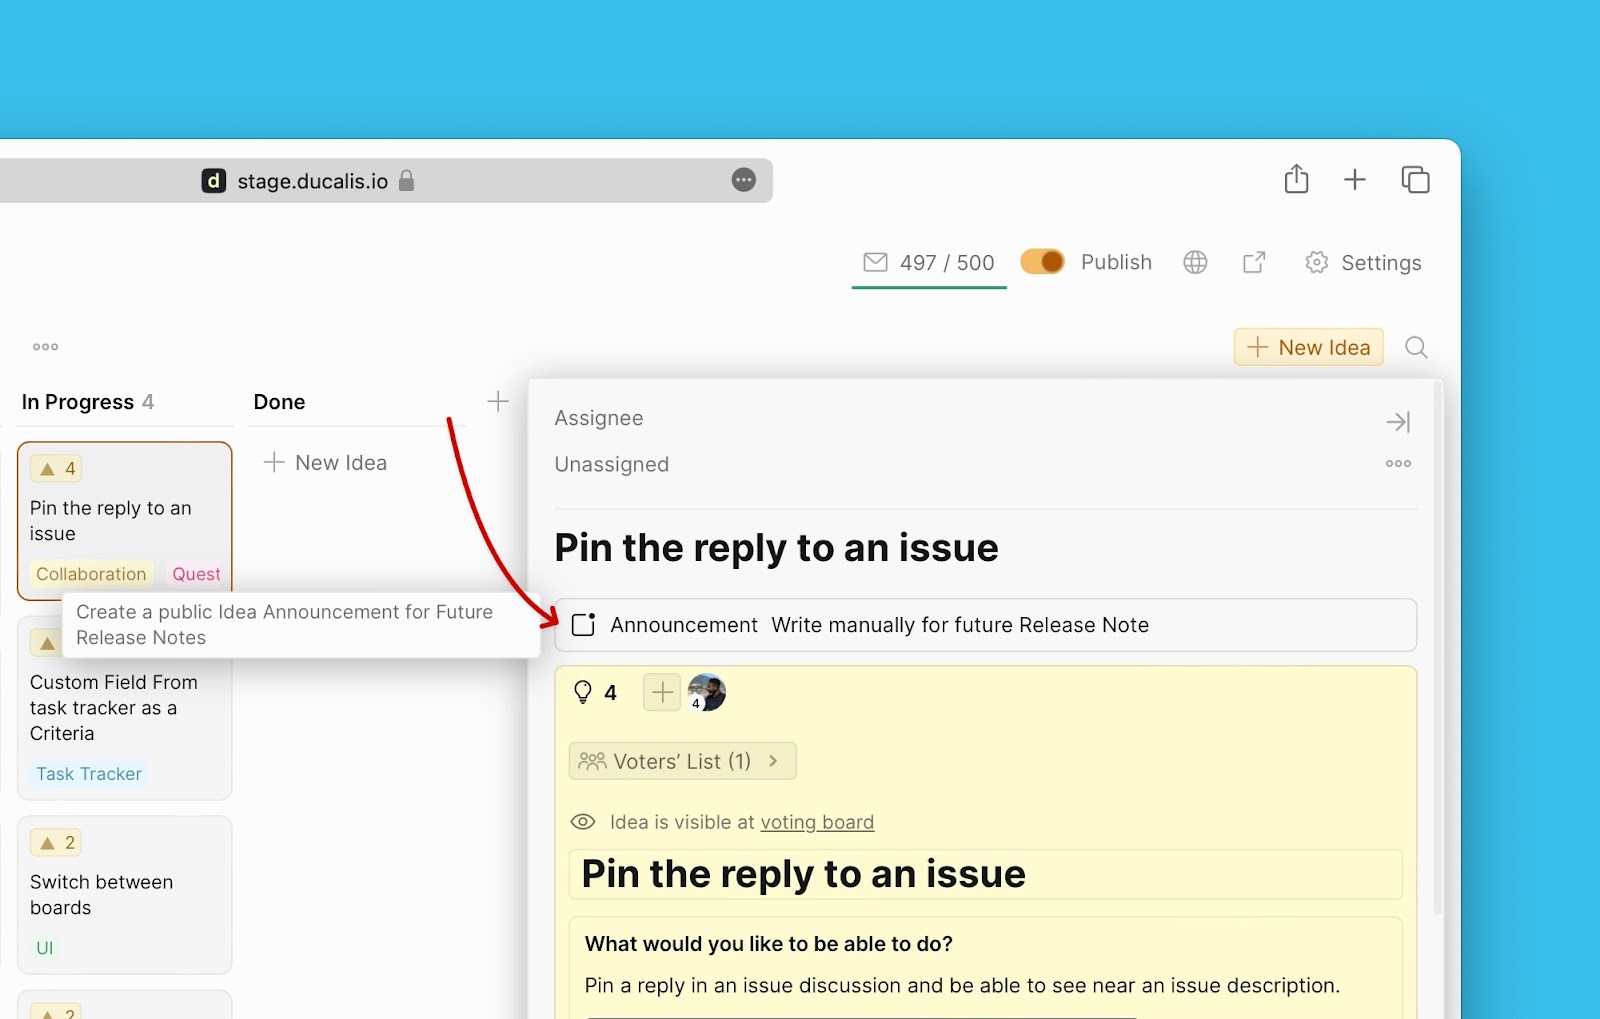Check the Announcement checkbox icon
1600x1019 pixels.
pos(583,625)
